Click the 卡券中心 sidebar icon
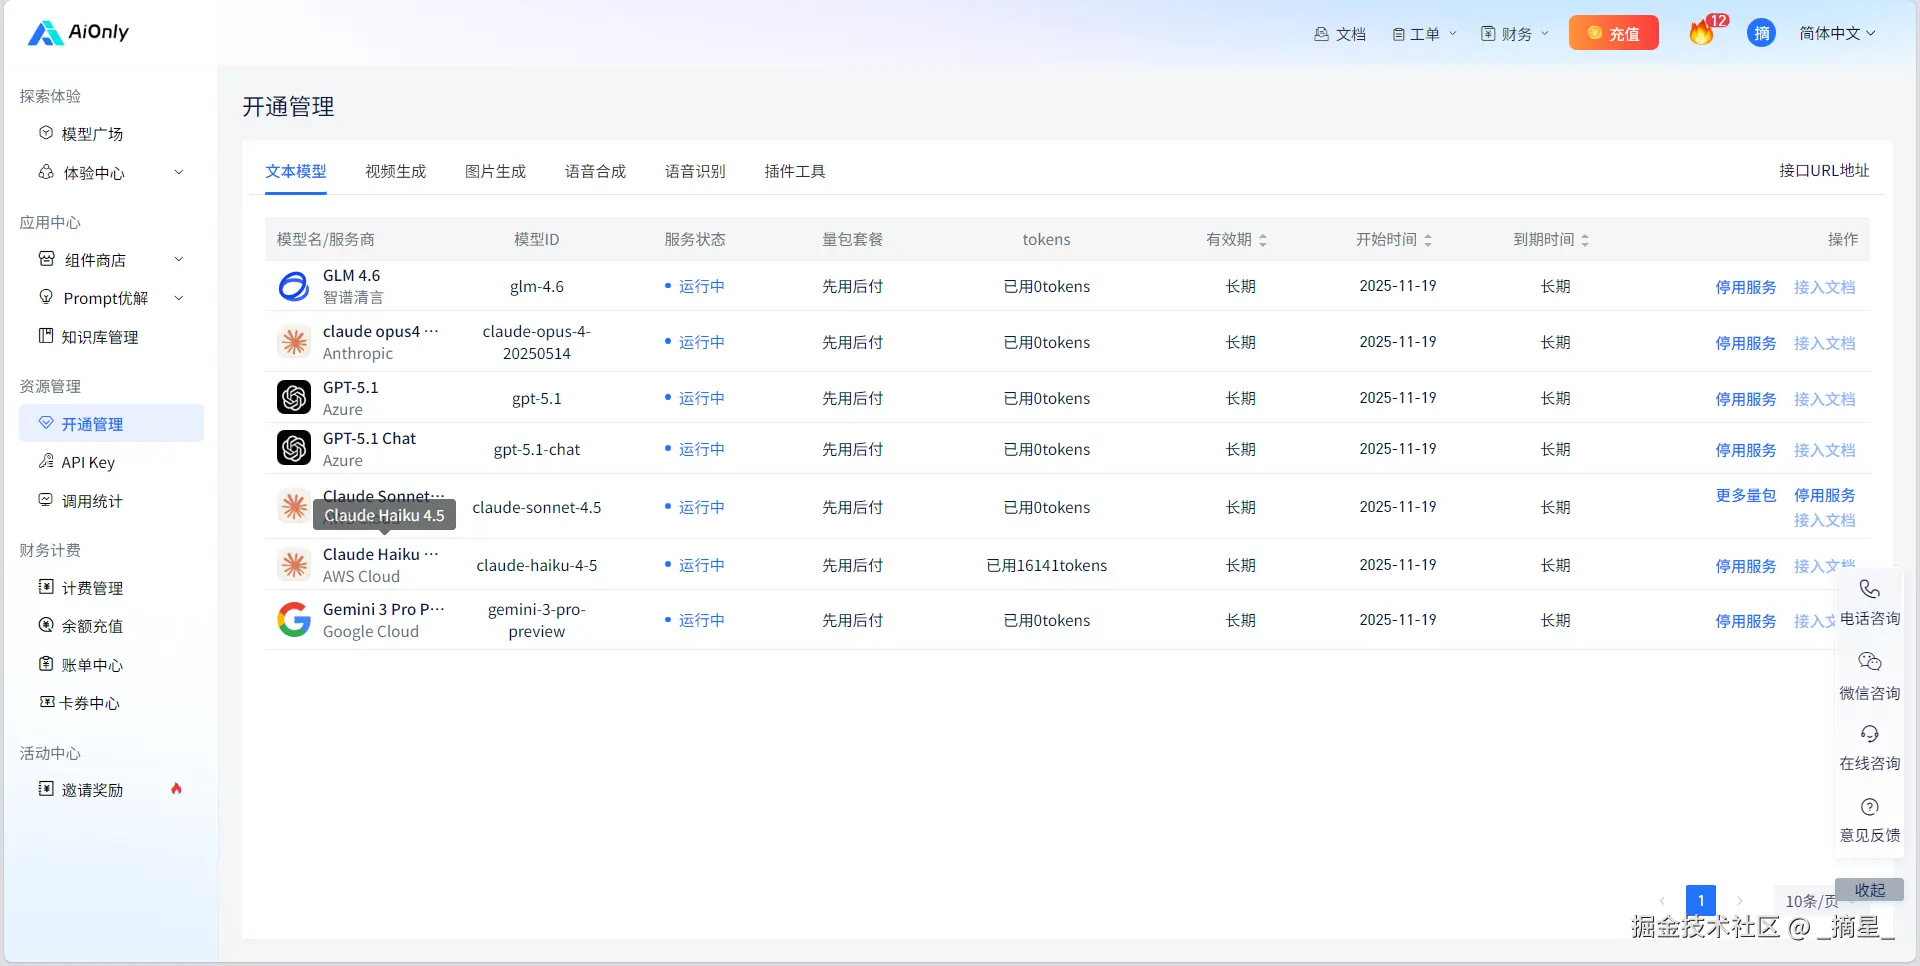Viewport: 1920px width, 966px height. [x=46, y=702]
